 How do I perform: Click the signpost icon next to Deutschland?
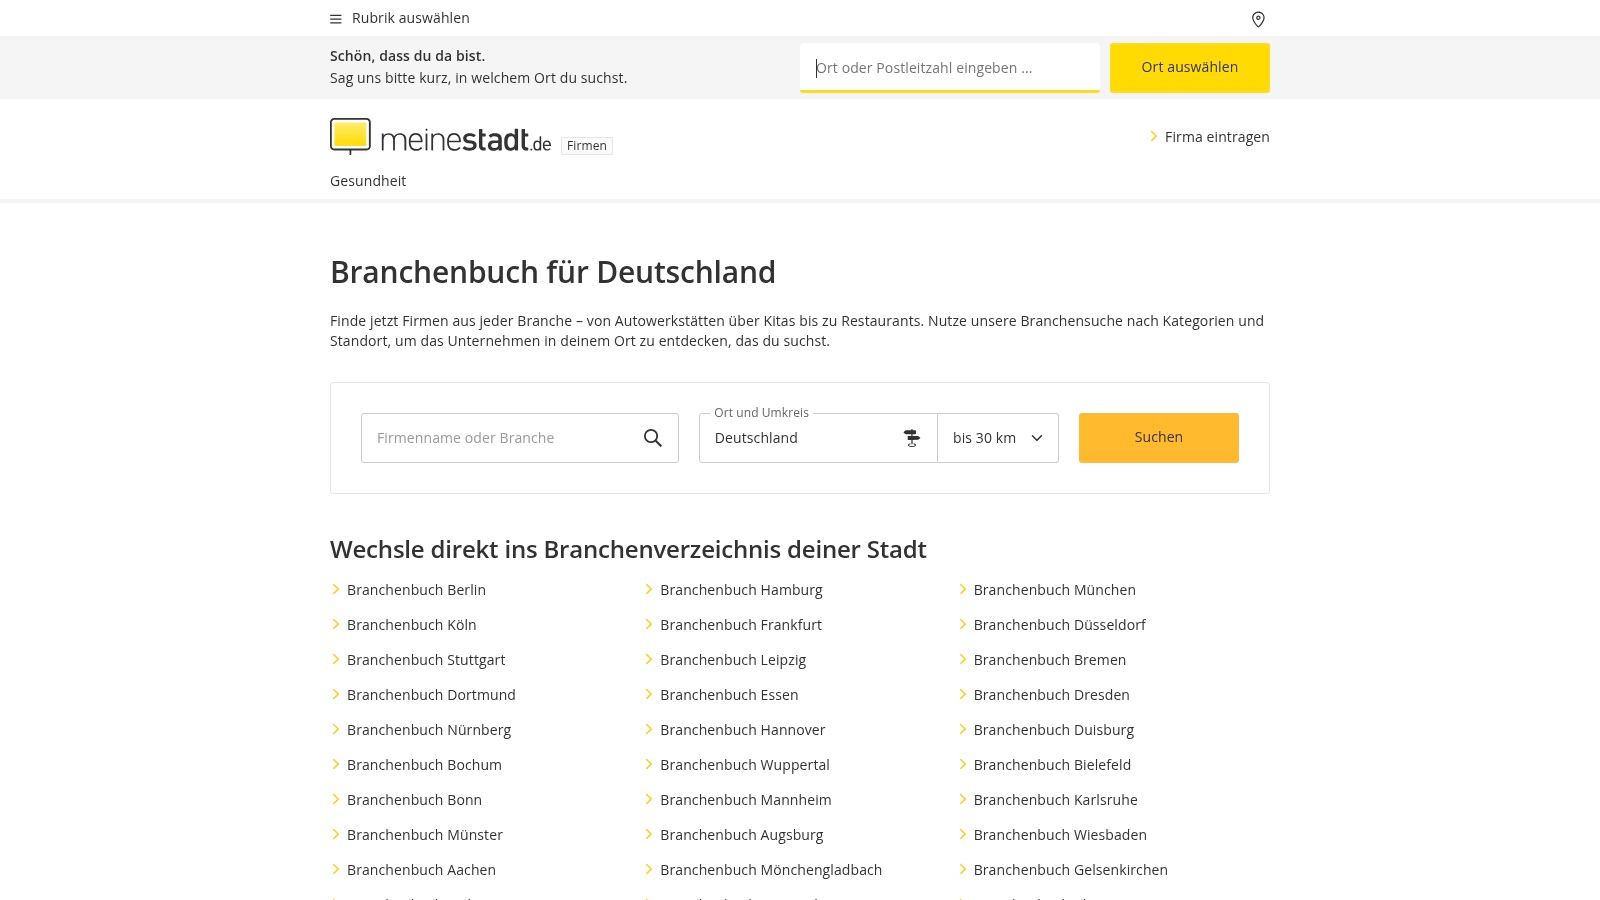(911, 438)
